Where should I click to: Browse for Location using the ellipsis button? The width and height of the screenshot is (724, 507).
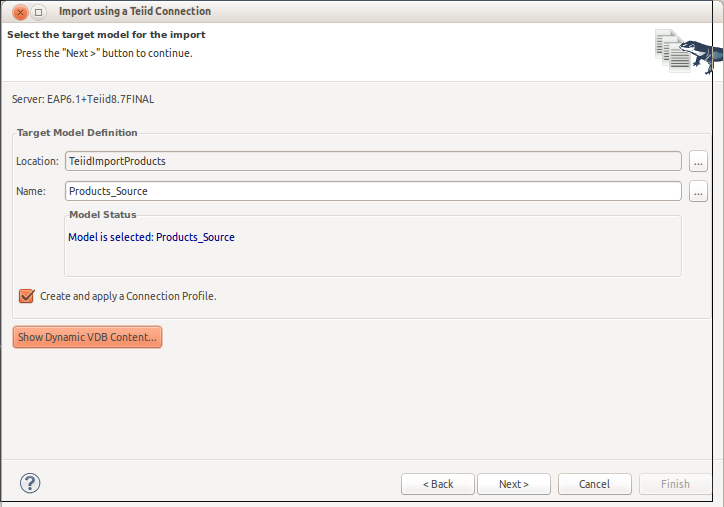click(698, 161)
